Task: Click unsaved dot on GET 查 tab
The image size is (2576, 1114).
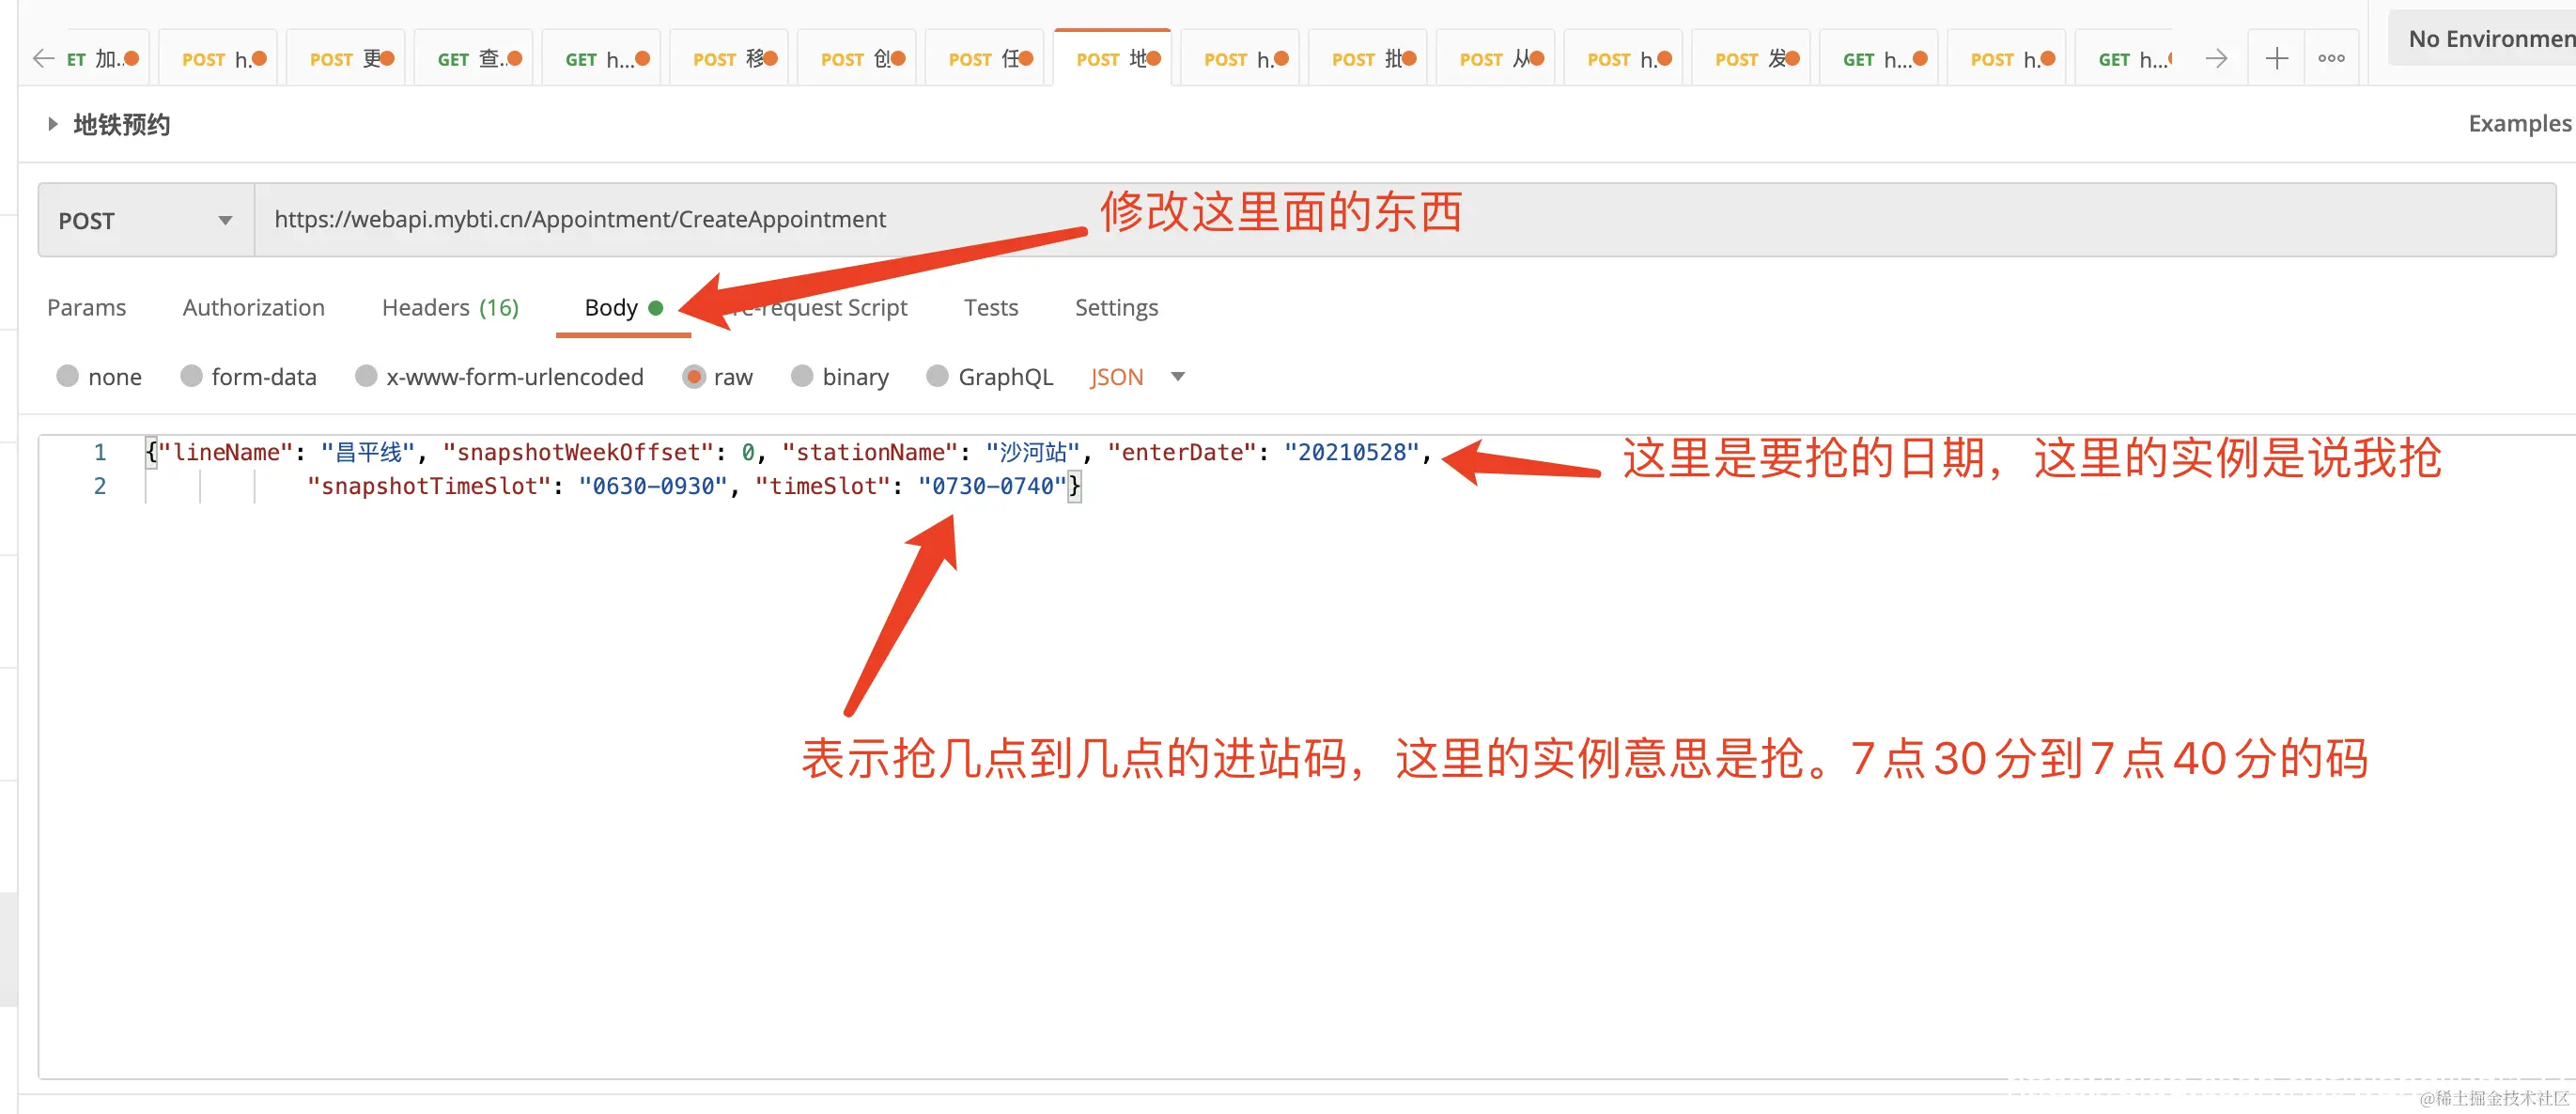Action: click(x=515, y=59)
